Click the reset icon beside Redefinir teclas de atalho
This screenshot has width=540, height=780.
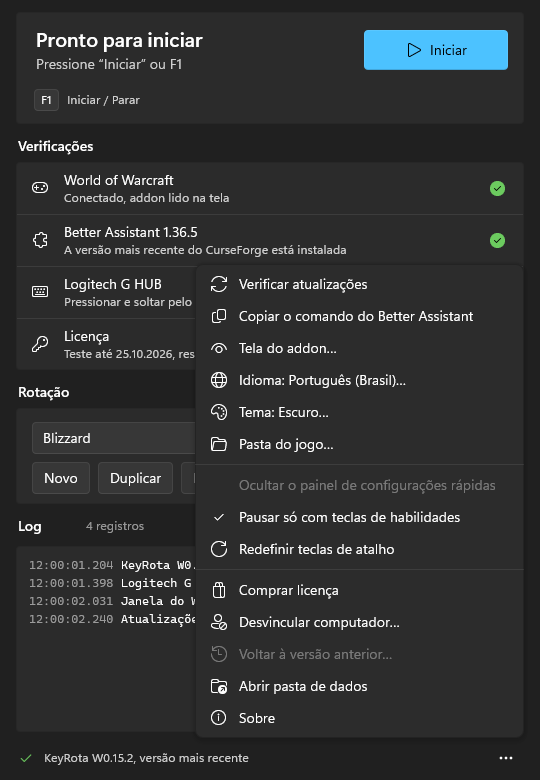[x=219, y=549]
